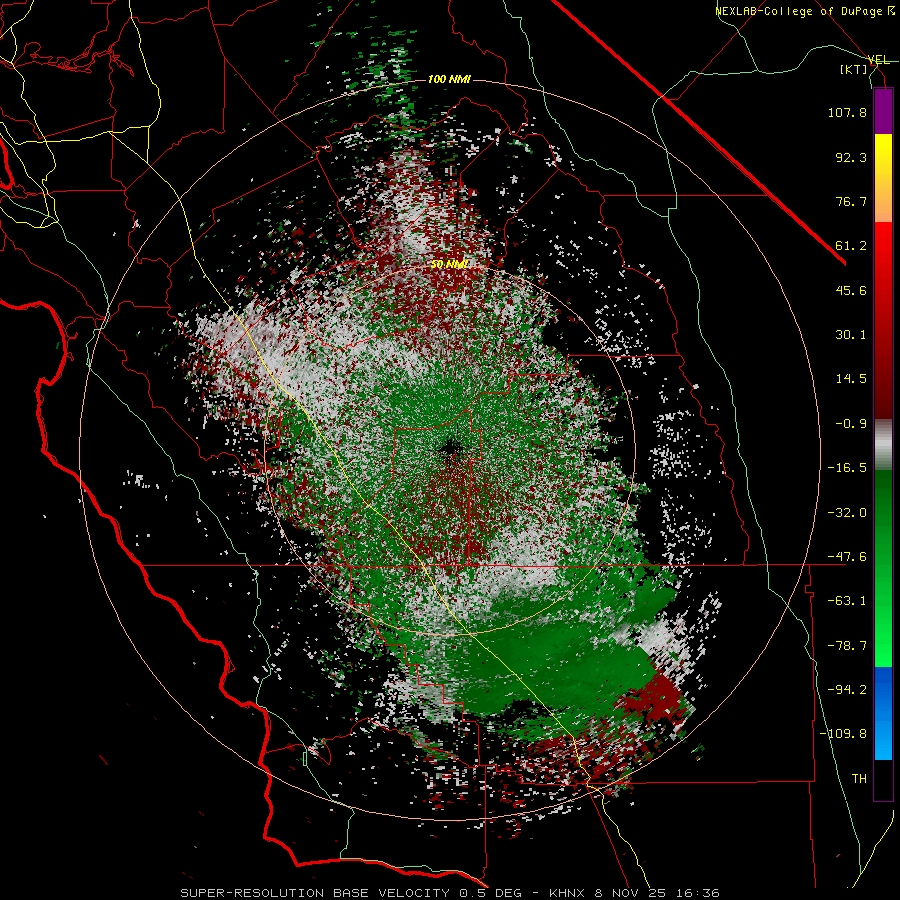
Task: Click the -0.9 velocity scale value
Action: click(851, 424)
